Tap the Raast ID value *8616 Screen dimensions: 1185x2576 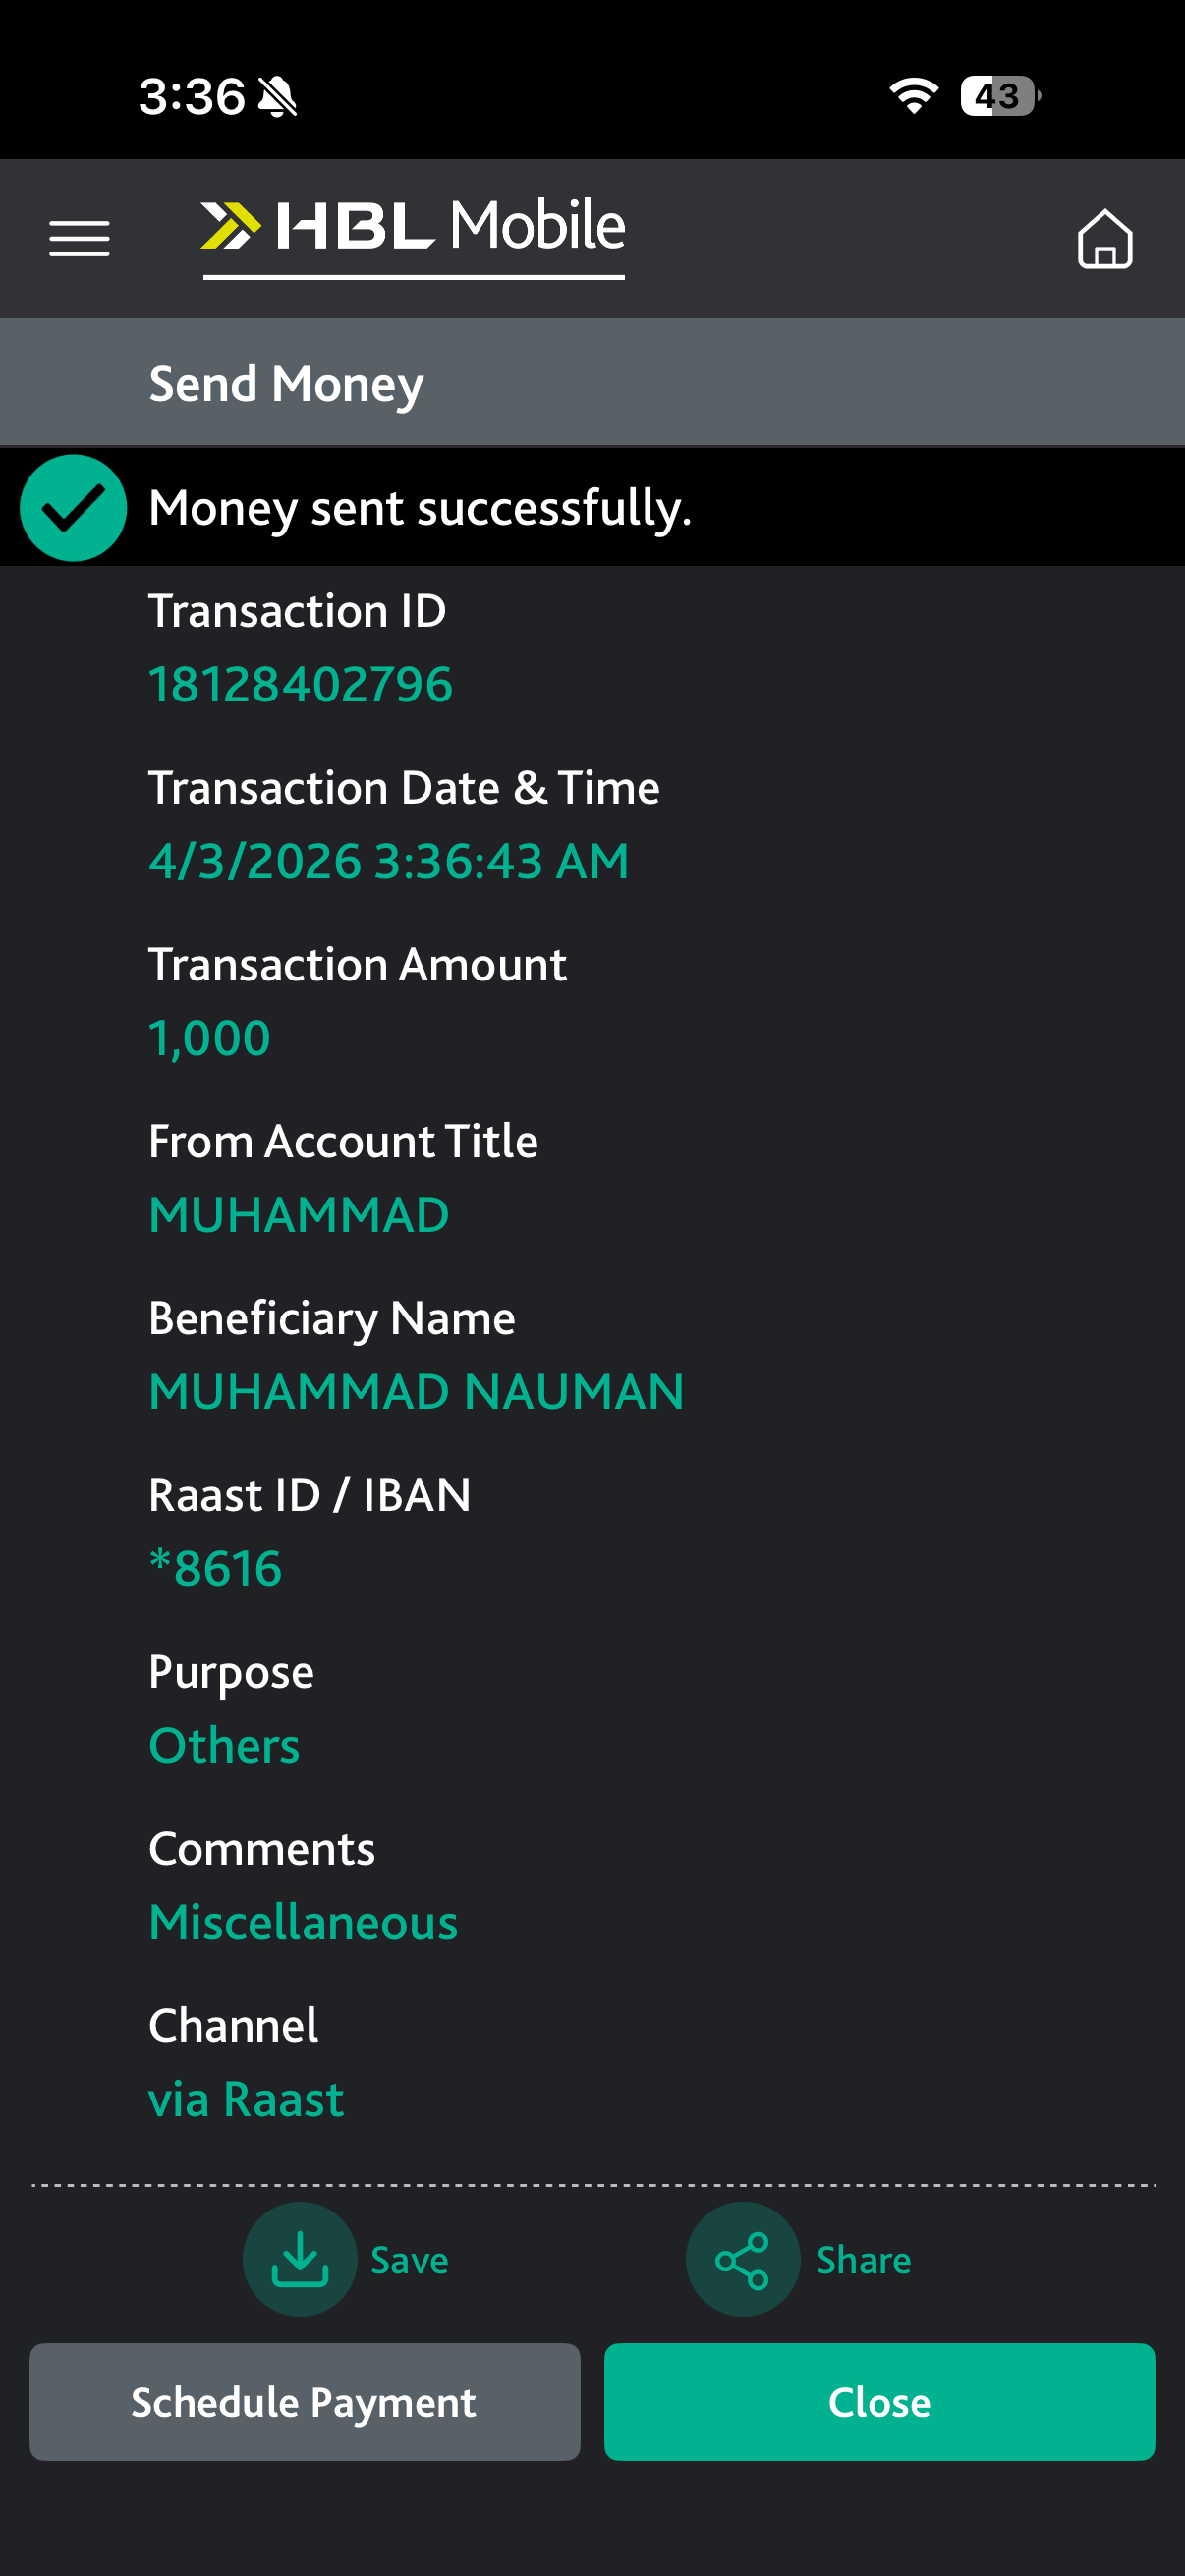click(215, 1568)
